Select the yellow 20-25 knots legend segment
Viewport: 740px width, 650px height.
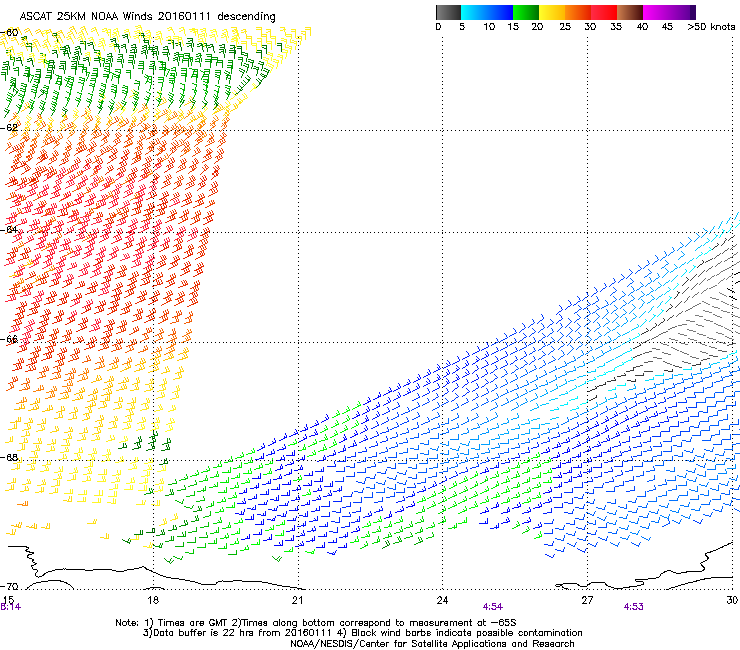(552, 12)
